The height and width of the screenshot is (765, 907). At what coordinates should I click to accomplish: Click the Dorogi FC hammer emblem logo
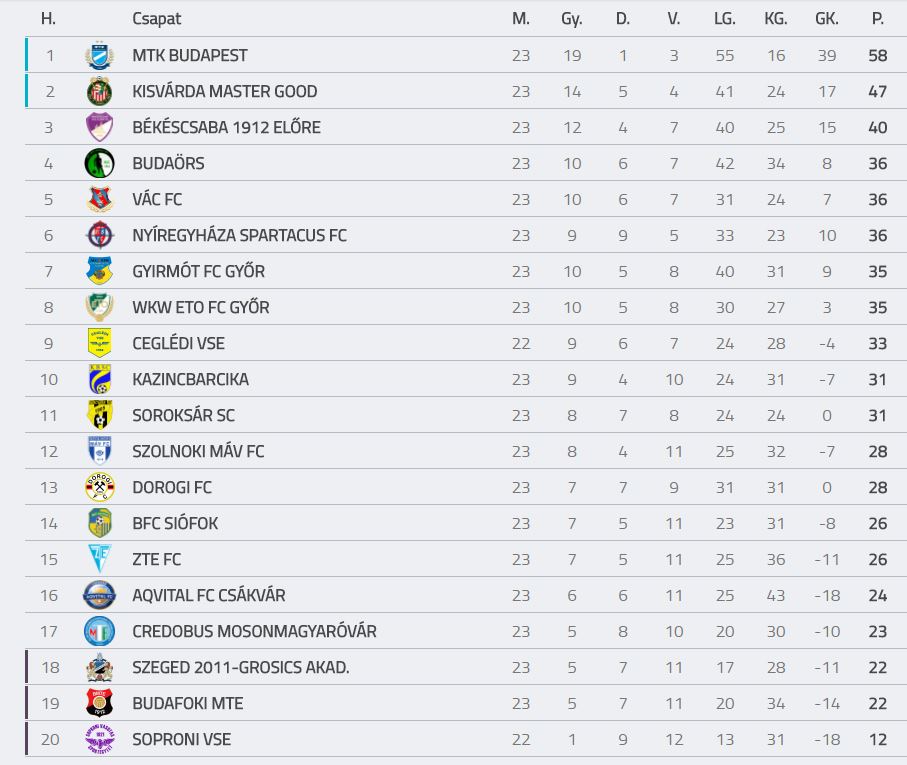(99, 487)
